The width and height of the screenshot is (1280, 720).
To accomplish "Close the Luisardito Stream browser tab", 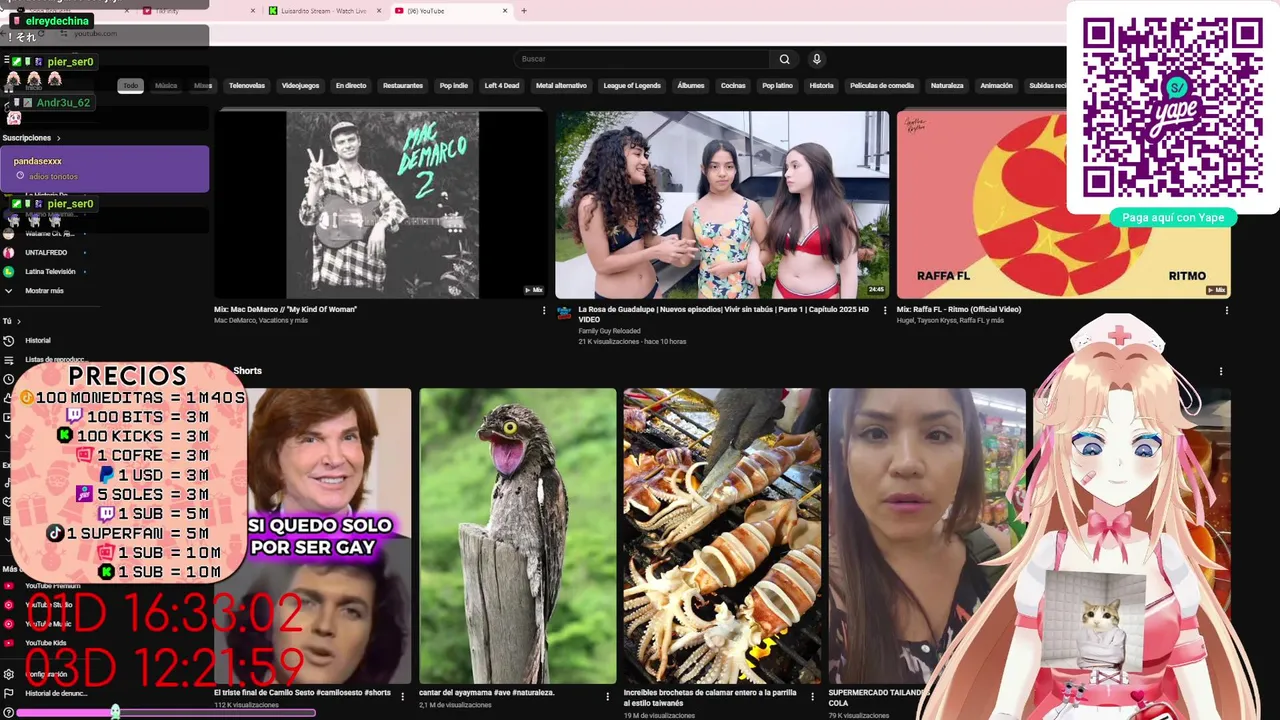I will (x=378, y=11).
